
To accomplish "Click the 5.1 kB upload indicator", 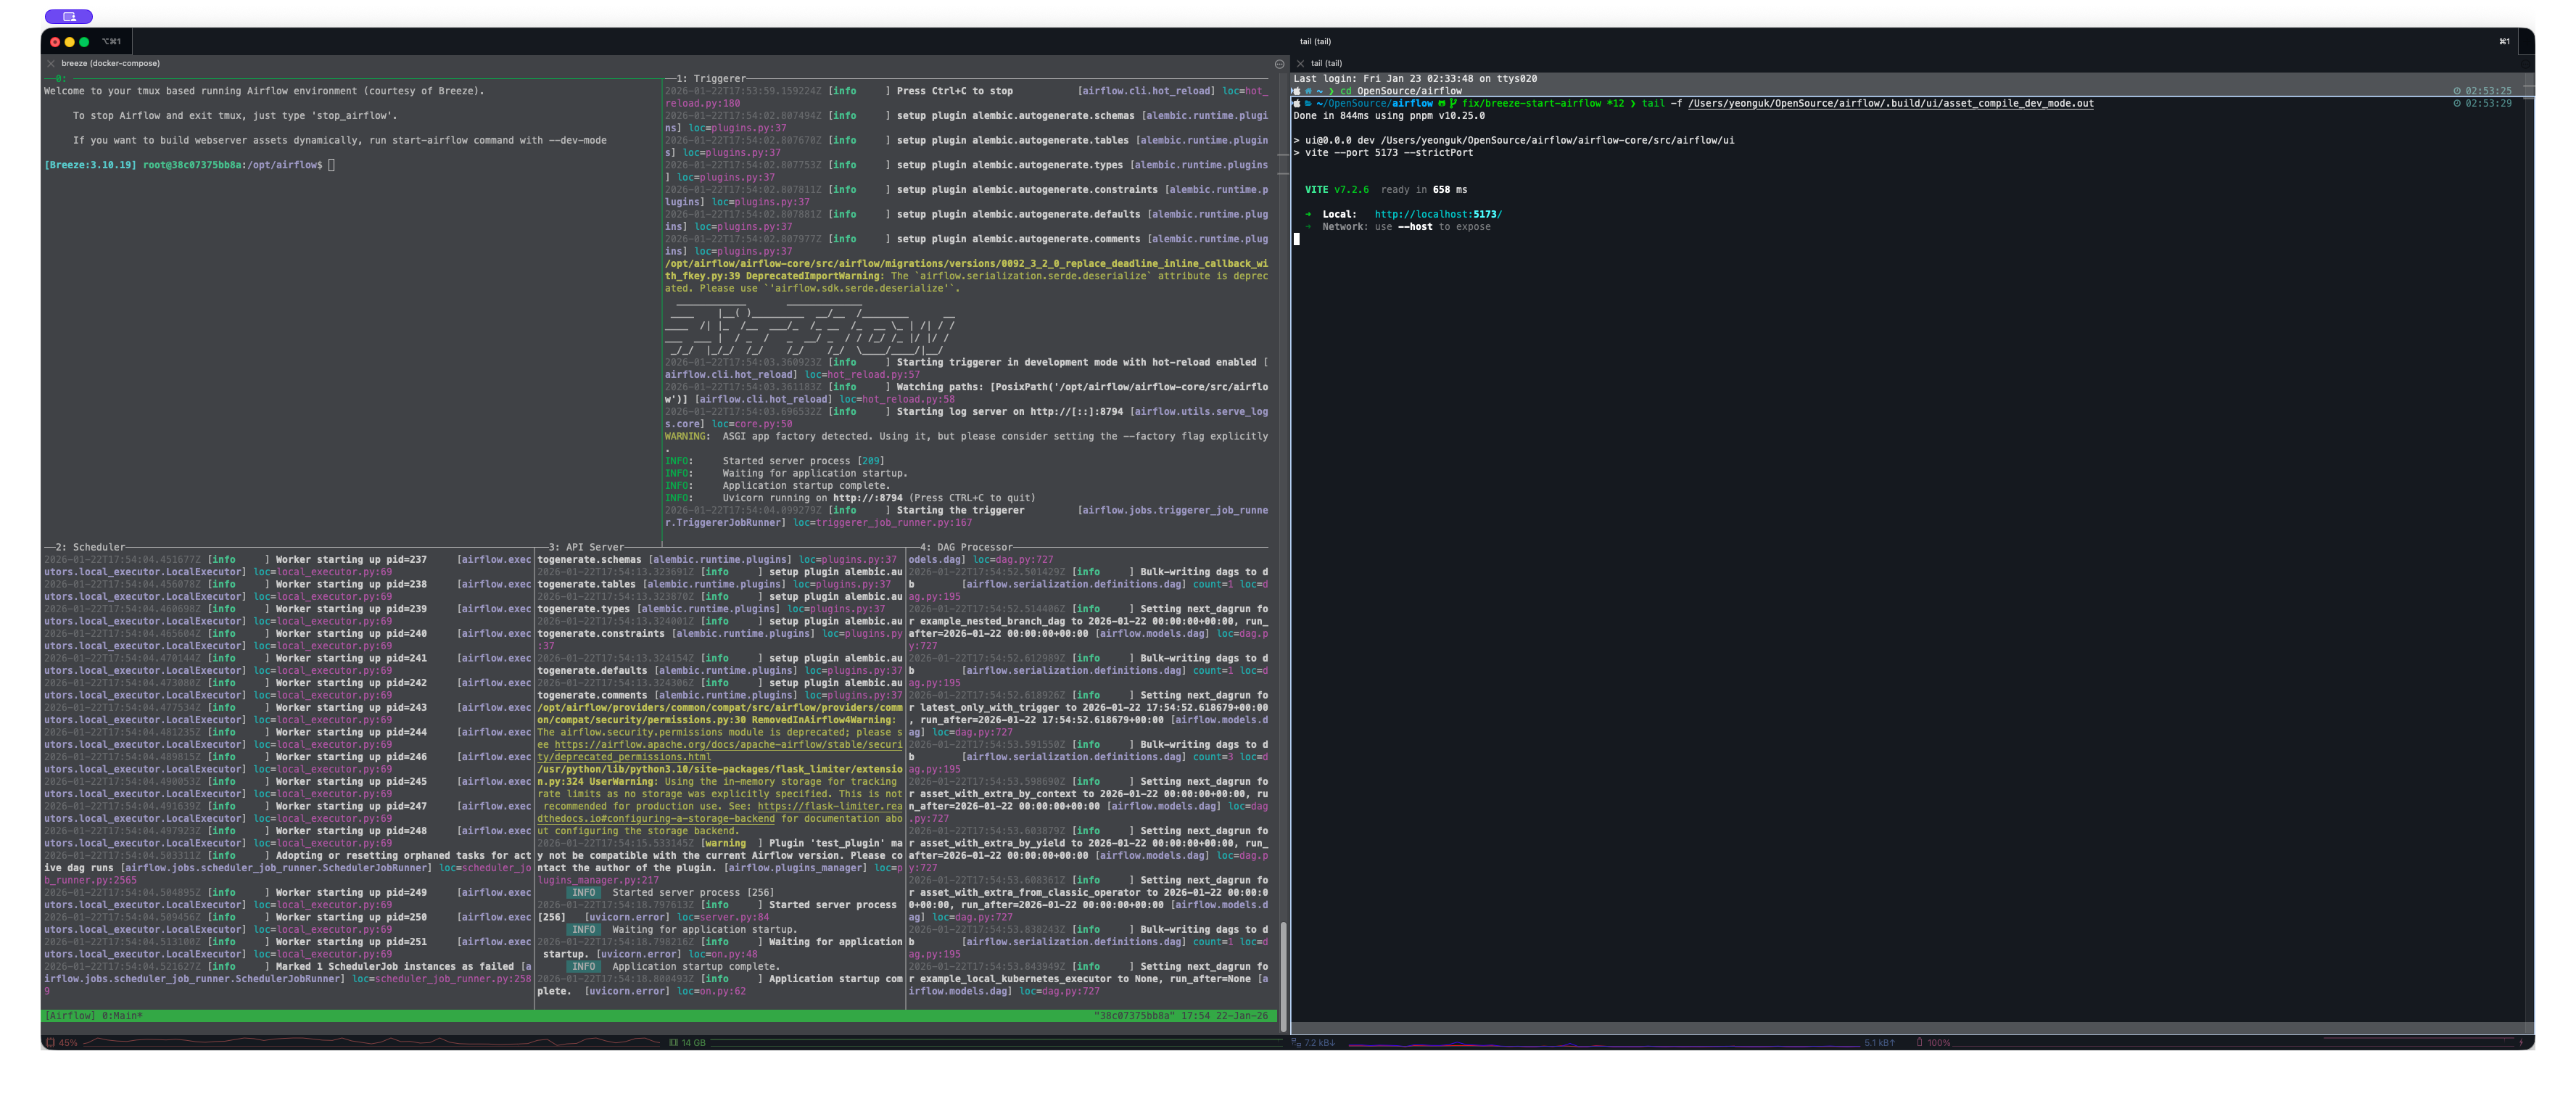I will coord(1878,1042).
